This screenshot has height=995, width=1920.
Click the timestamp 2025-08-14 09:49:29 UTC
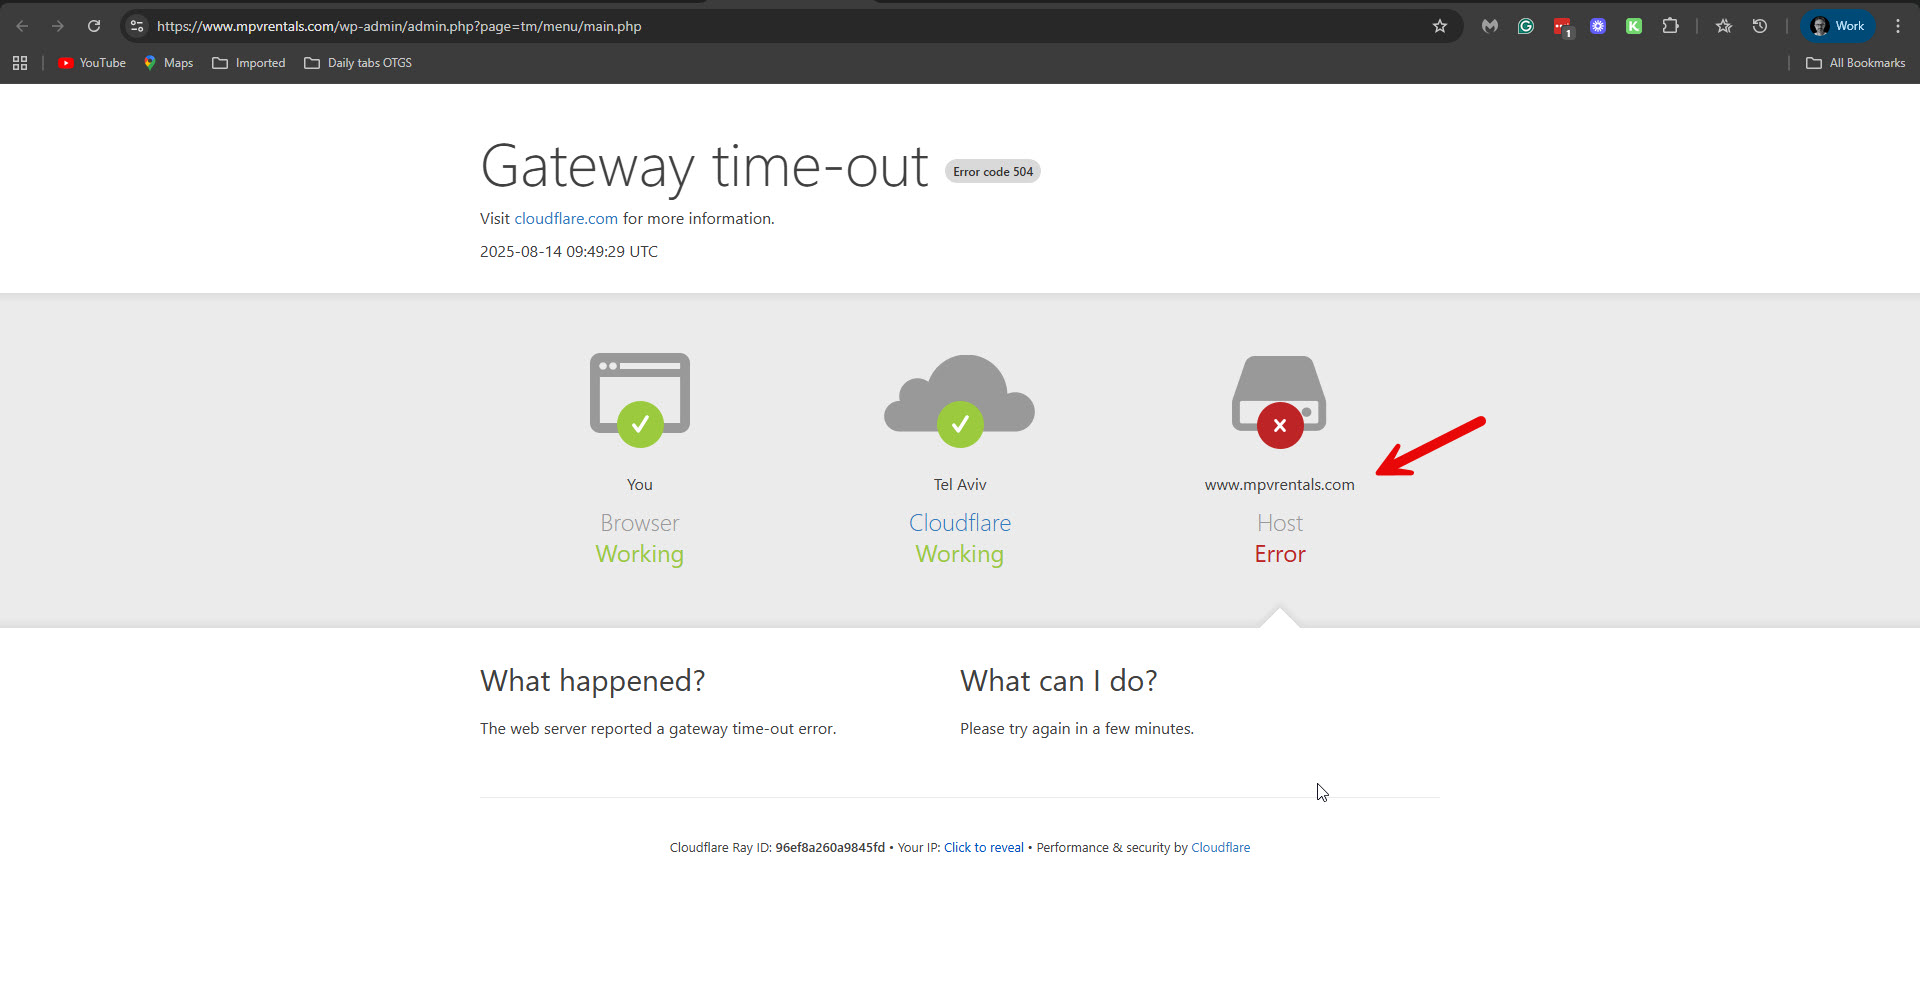click(569, 251)
